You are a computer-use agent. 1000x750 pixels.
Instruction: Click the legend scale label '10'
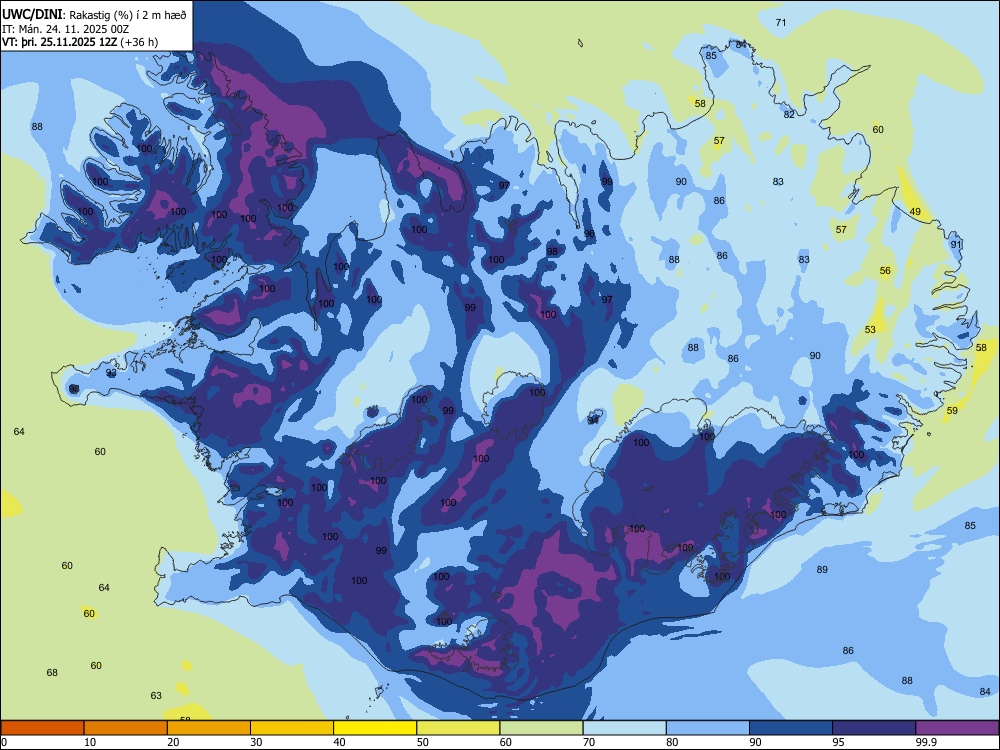(90, 742)
